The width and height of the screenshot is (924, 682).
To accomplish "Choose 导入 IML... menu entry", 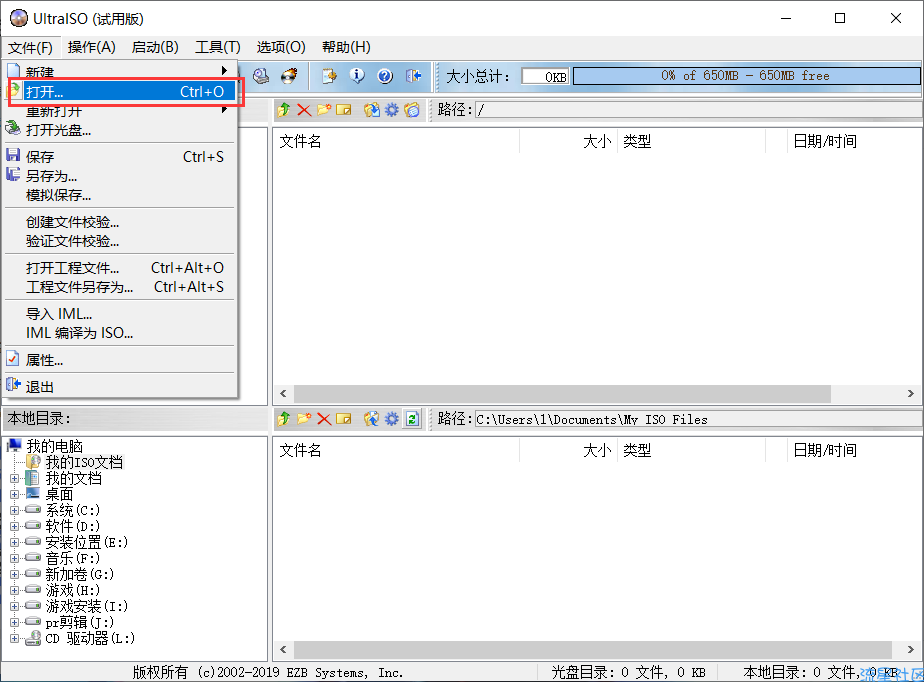I will tap(121, 314).
